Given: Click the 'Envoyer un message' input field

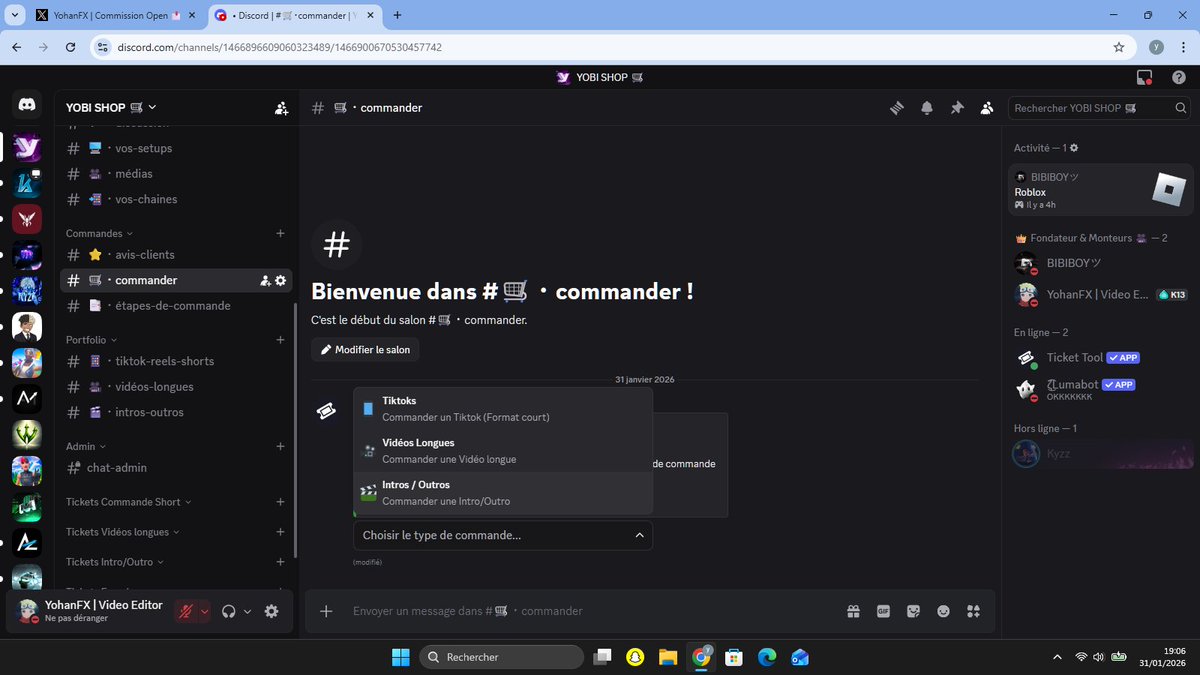Looking at the screenshot, I should [500, 610].
